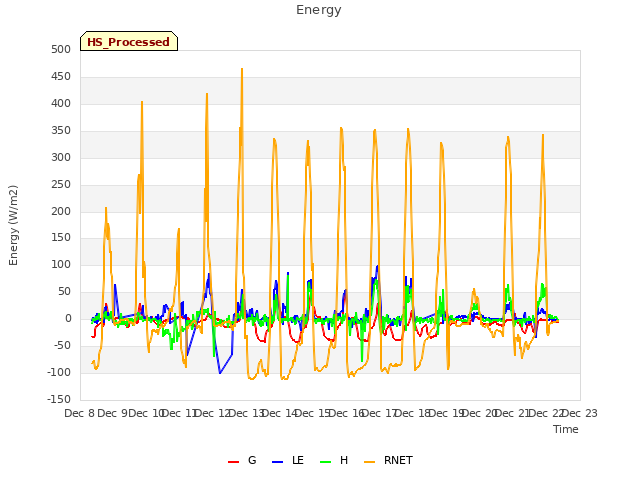
Task: Click the red G legend swatch
Action: click(x=233, y=462)
